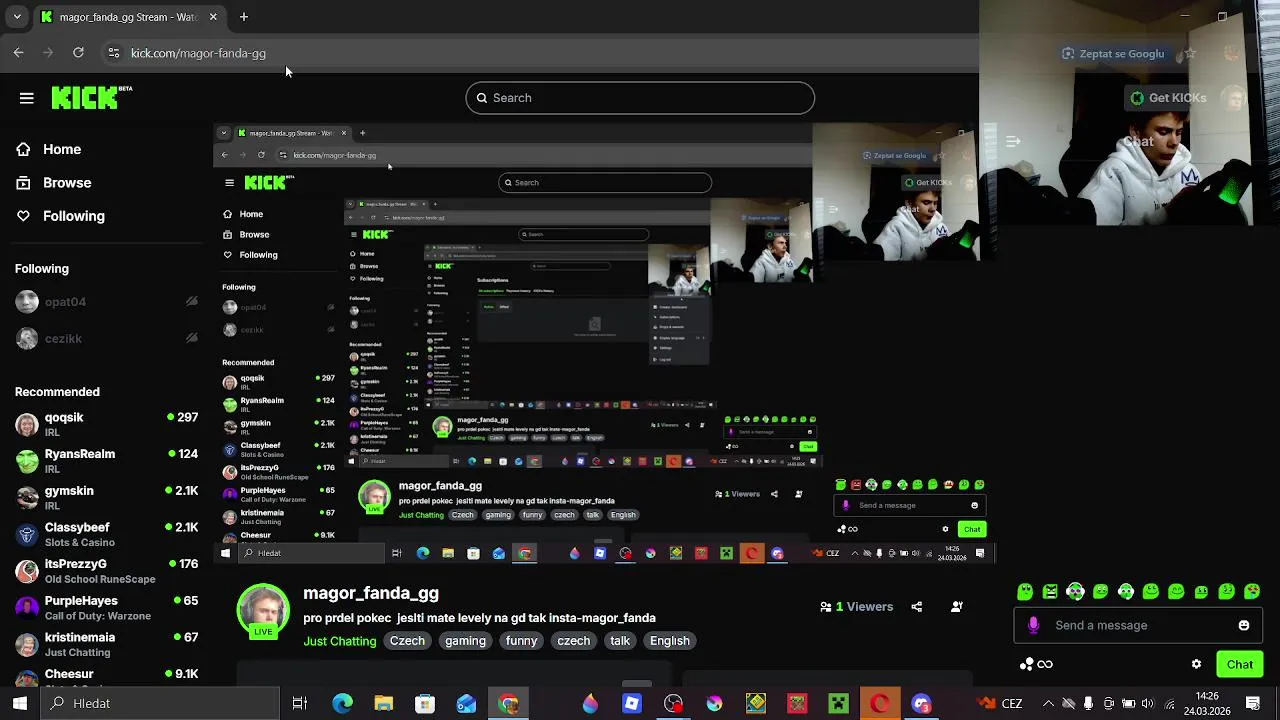Open recommended channel qoqsik with 297 viewers
Viewport: 1280px width, 720px height.
(106, 424)
